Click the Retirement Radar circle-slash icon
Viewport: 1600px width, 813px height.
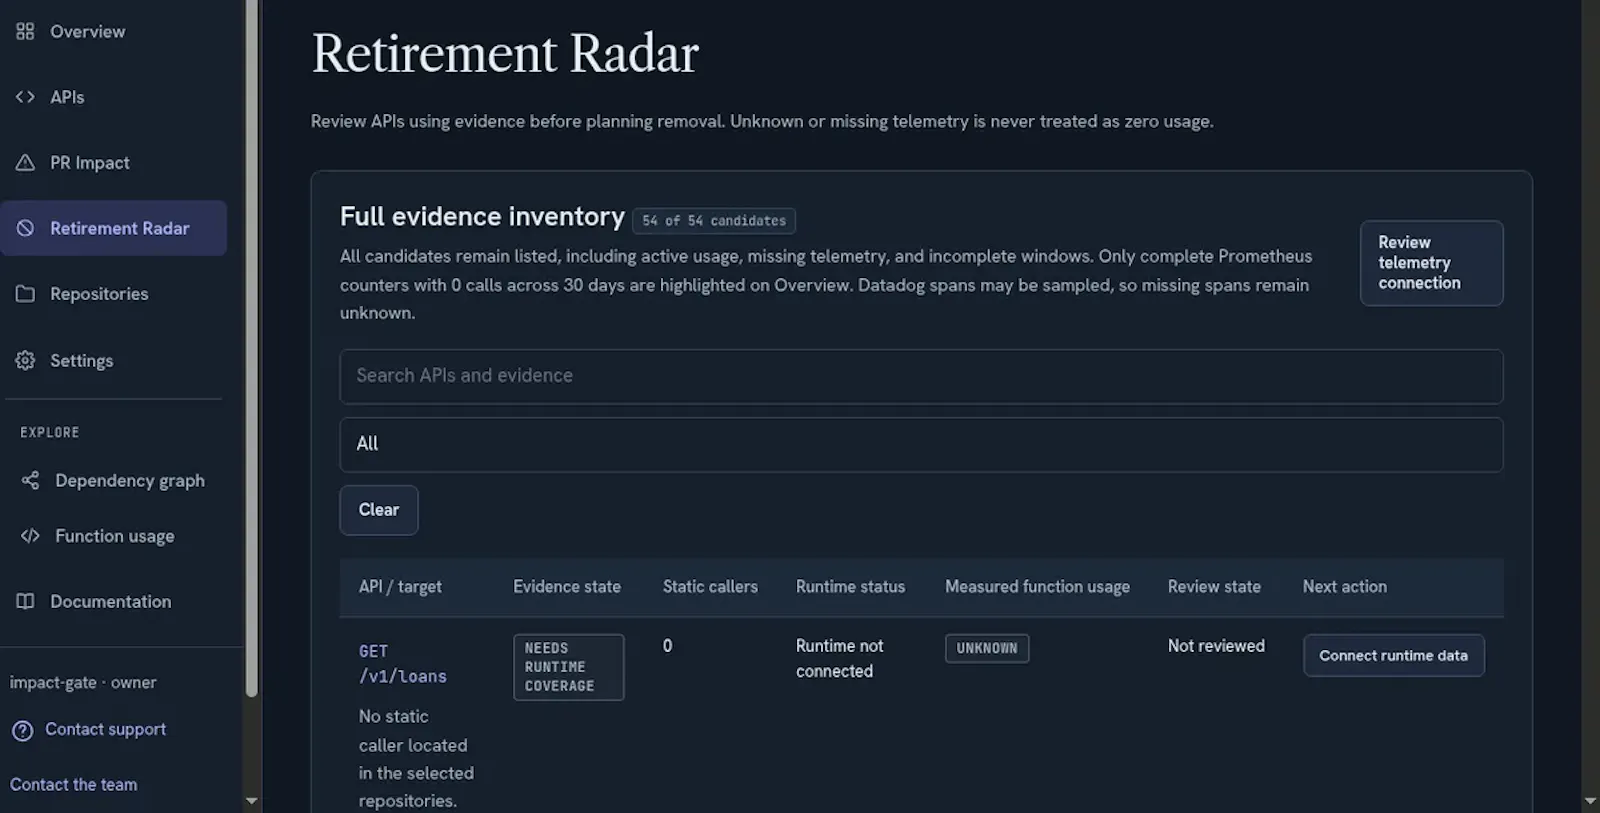coord(25,228)
